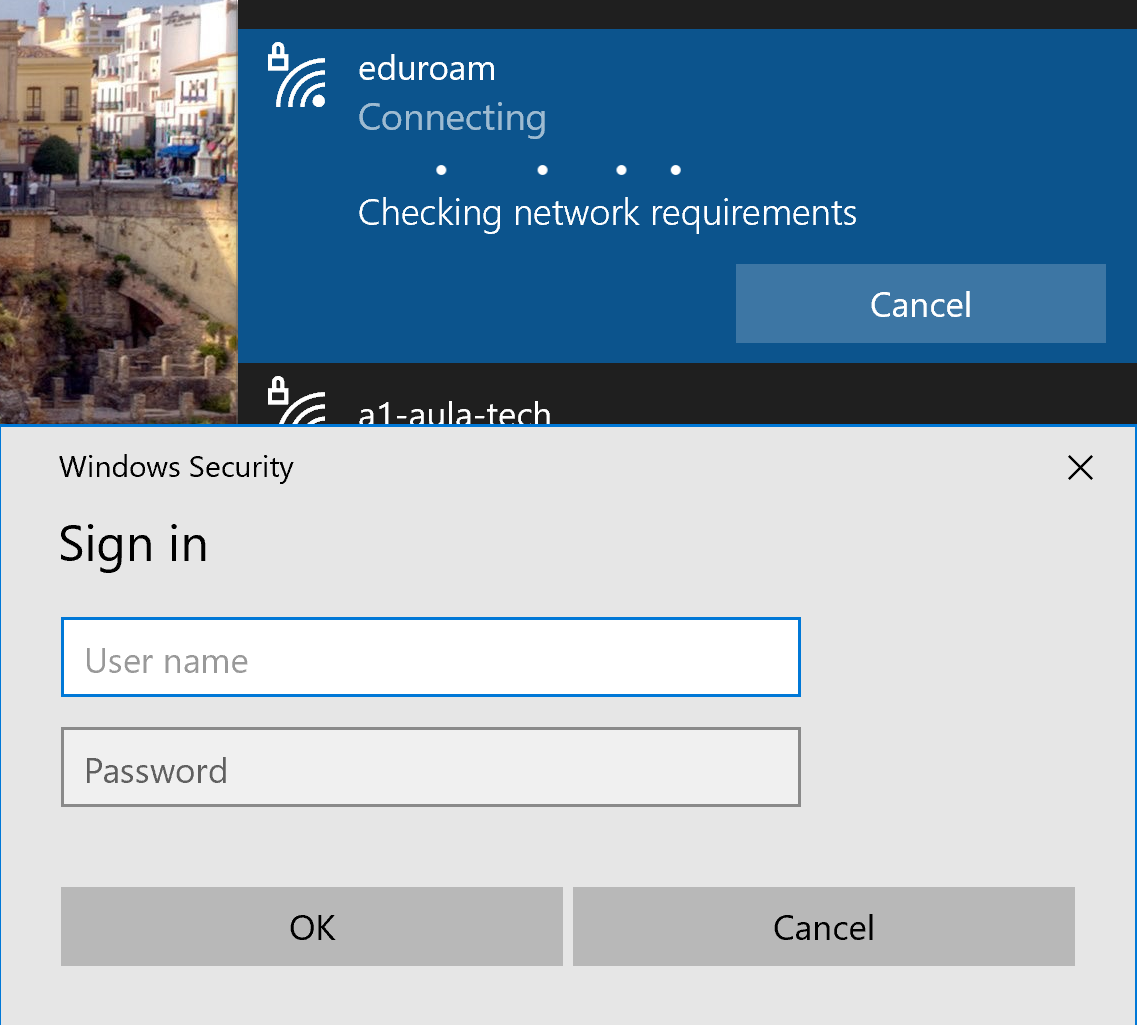This screenshot has width=1137, height=1025.
Task: Click the Checking network requirements status text
Action: point(607,212)
